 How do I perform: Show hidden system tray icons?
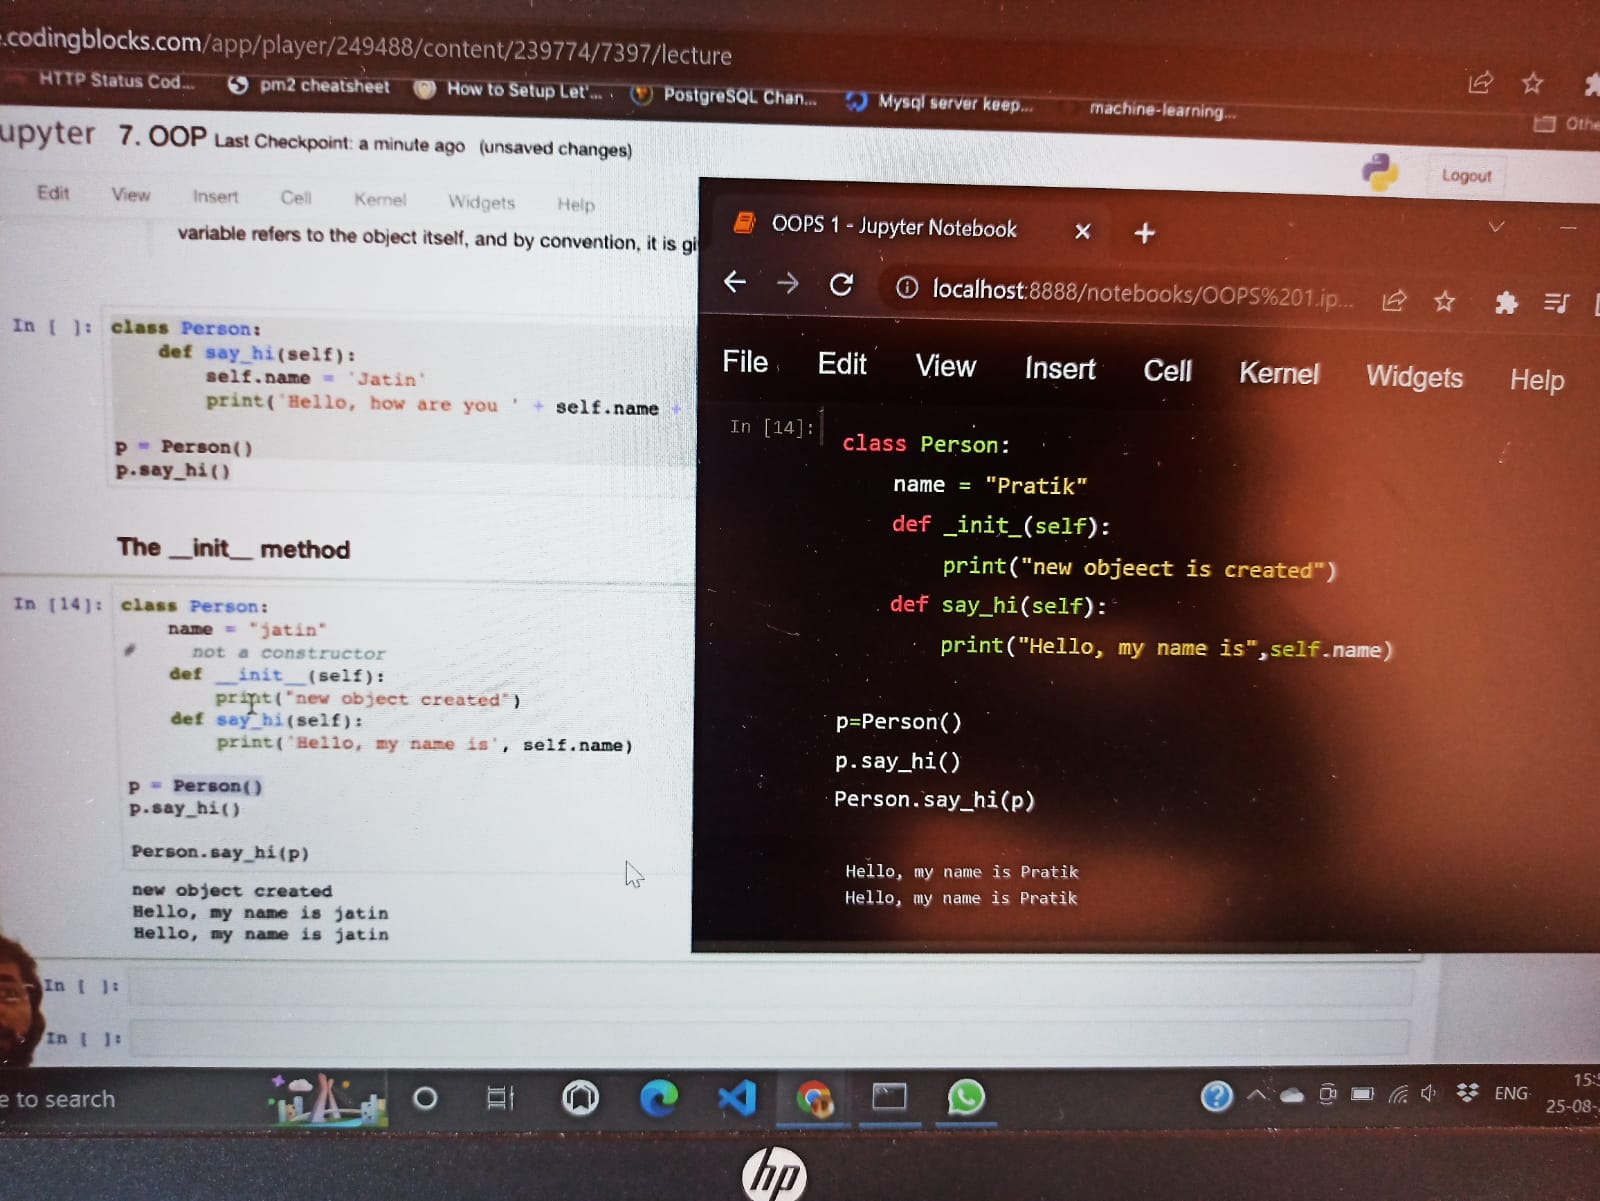pyautogui.click(x=1256, y=1095)
